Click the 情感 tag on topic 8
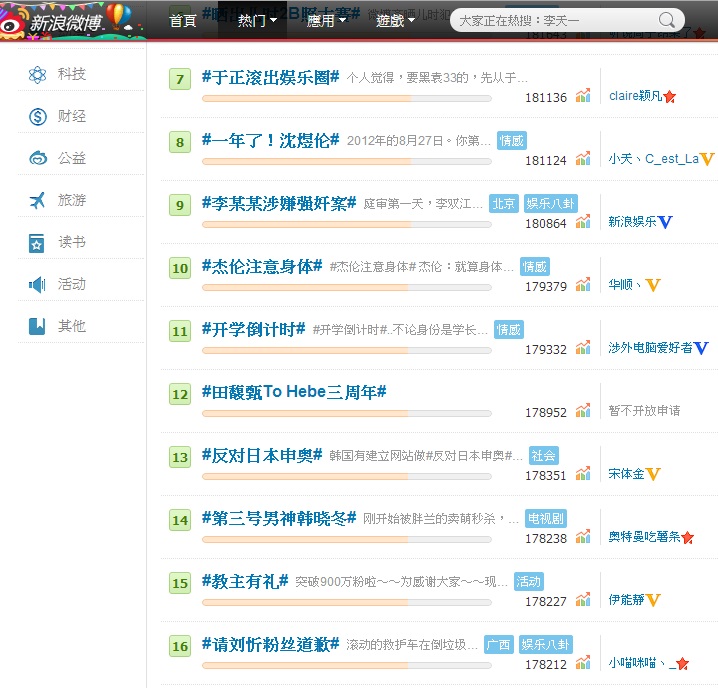Image resolution: width=718 pixels, height=688 pixels. [511, 141]
